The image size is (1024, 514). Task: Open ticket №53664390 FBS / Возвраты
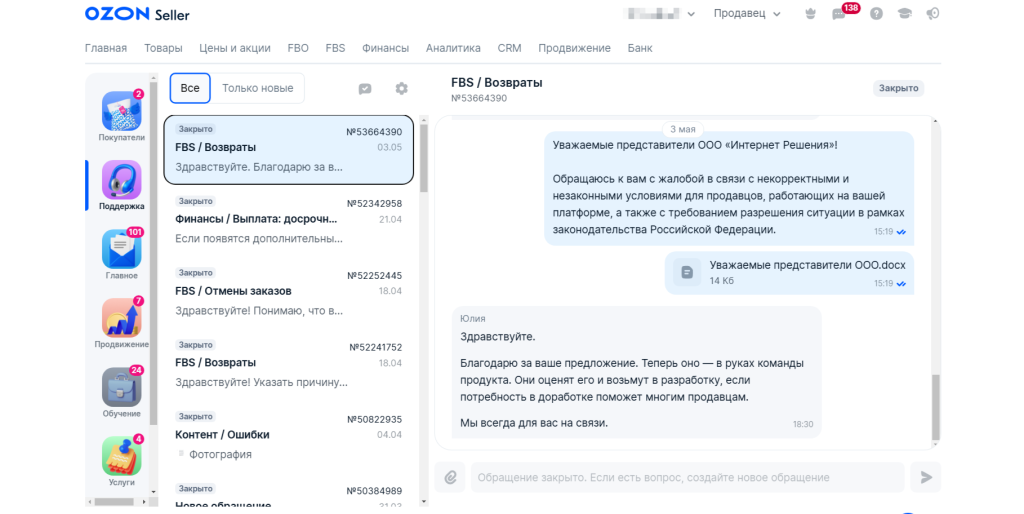coord(289,150)
